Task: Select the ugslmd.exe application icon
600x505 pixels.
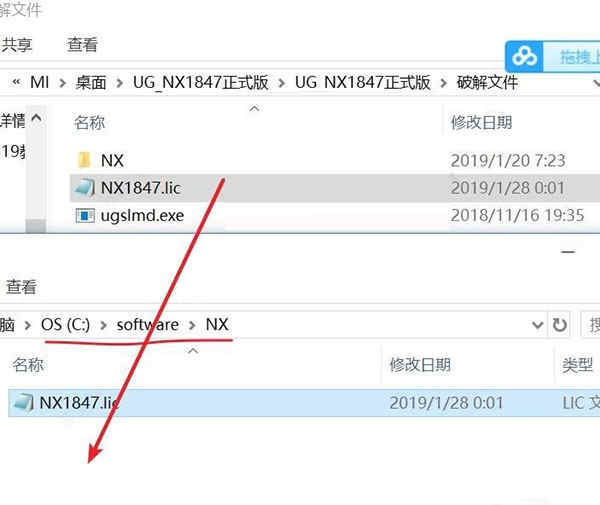Action: (x=85, y=215)
